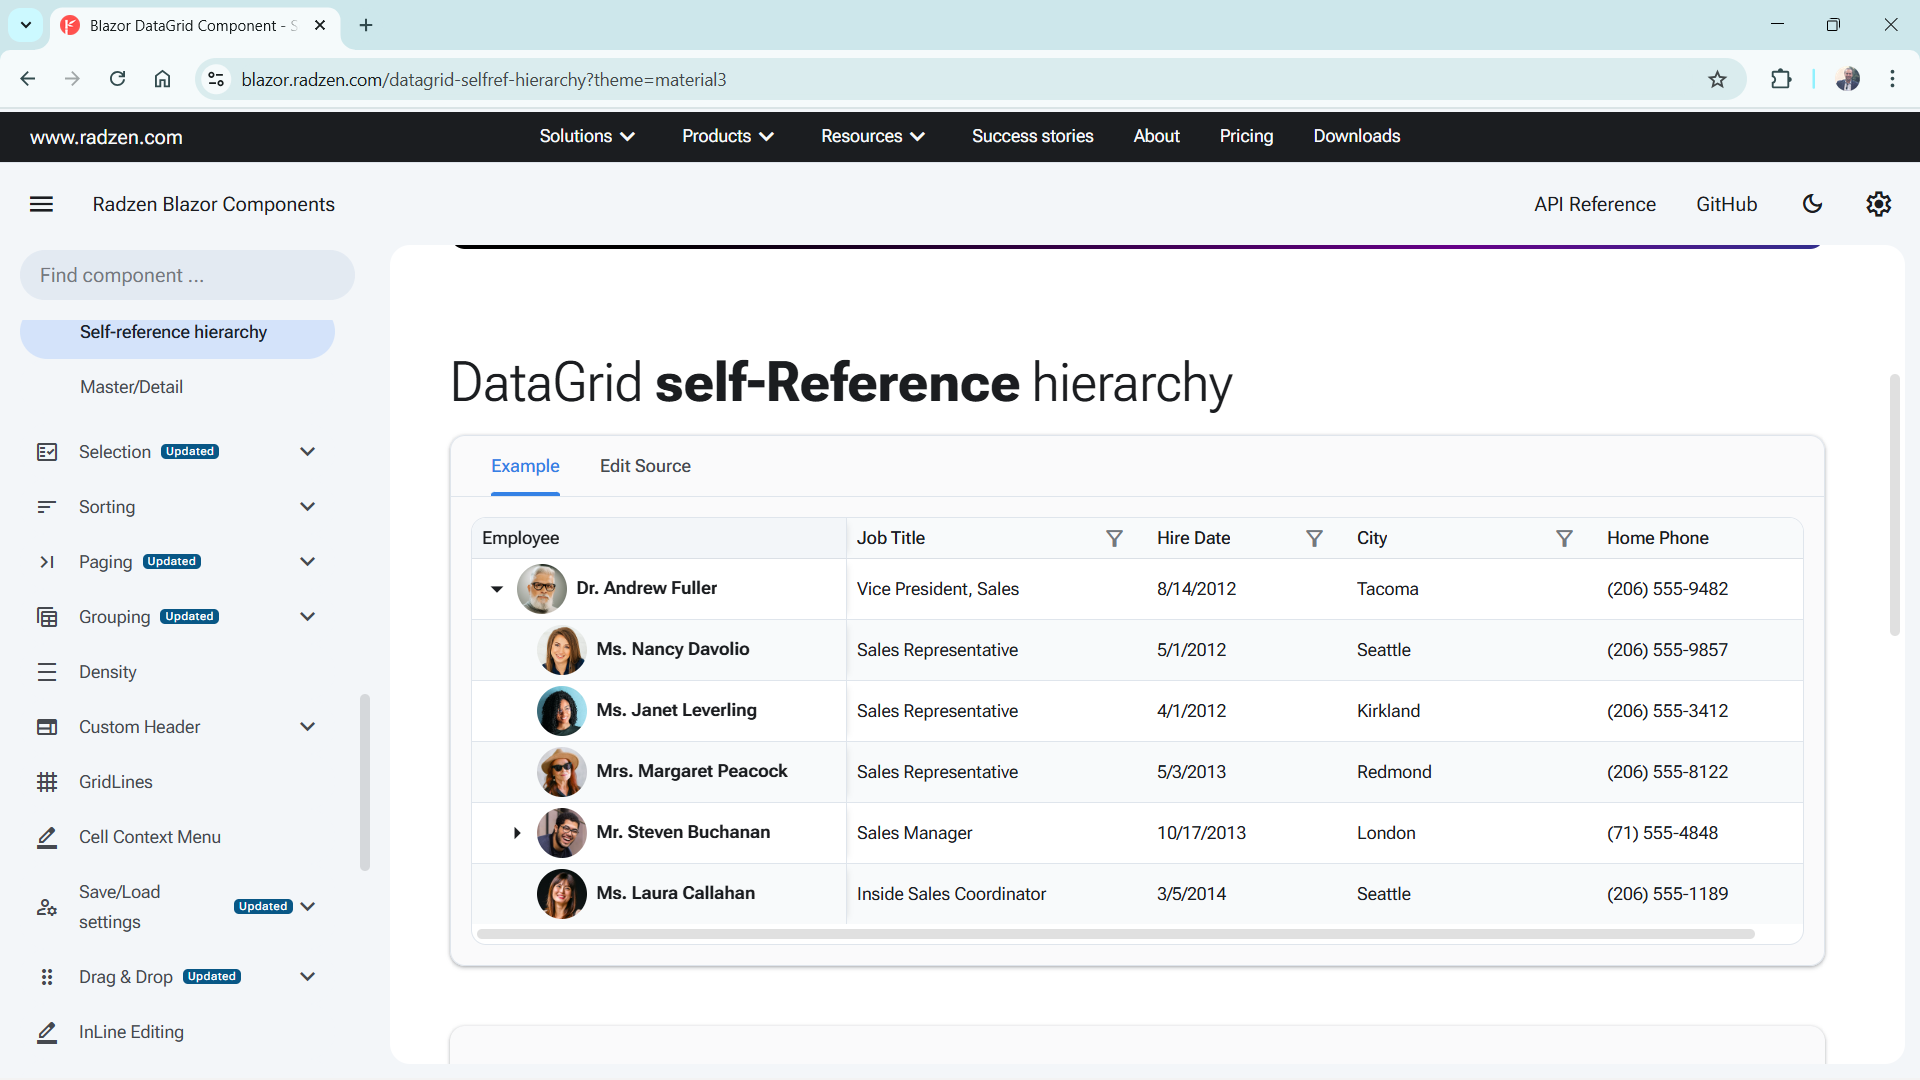Bookmark this page with star icon
The height and width of the screenshot is (1080, 1920).
point(1717,80)
